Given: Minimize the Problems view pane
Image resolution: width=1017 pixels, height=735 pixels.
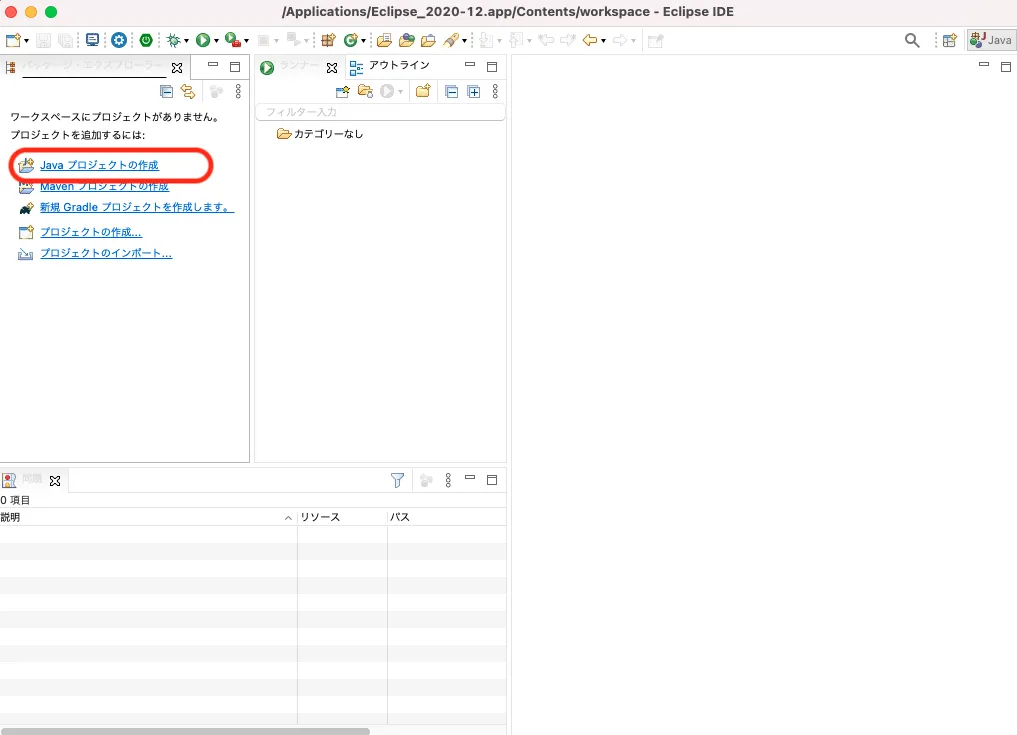Looking at the screenshot, I should 470,478.
